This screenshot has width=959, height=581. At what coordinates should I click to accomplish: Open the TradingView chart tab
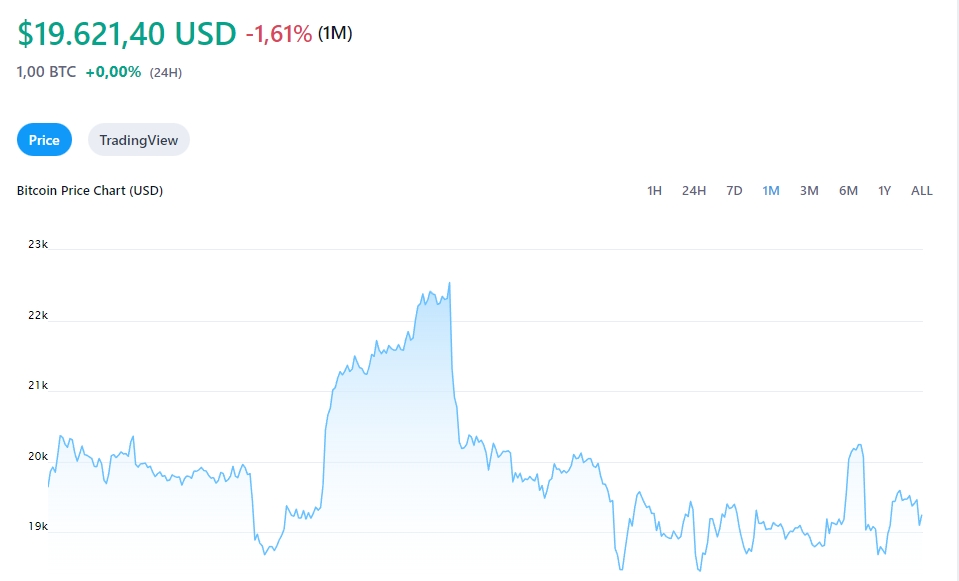click(x=139, y=140)
